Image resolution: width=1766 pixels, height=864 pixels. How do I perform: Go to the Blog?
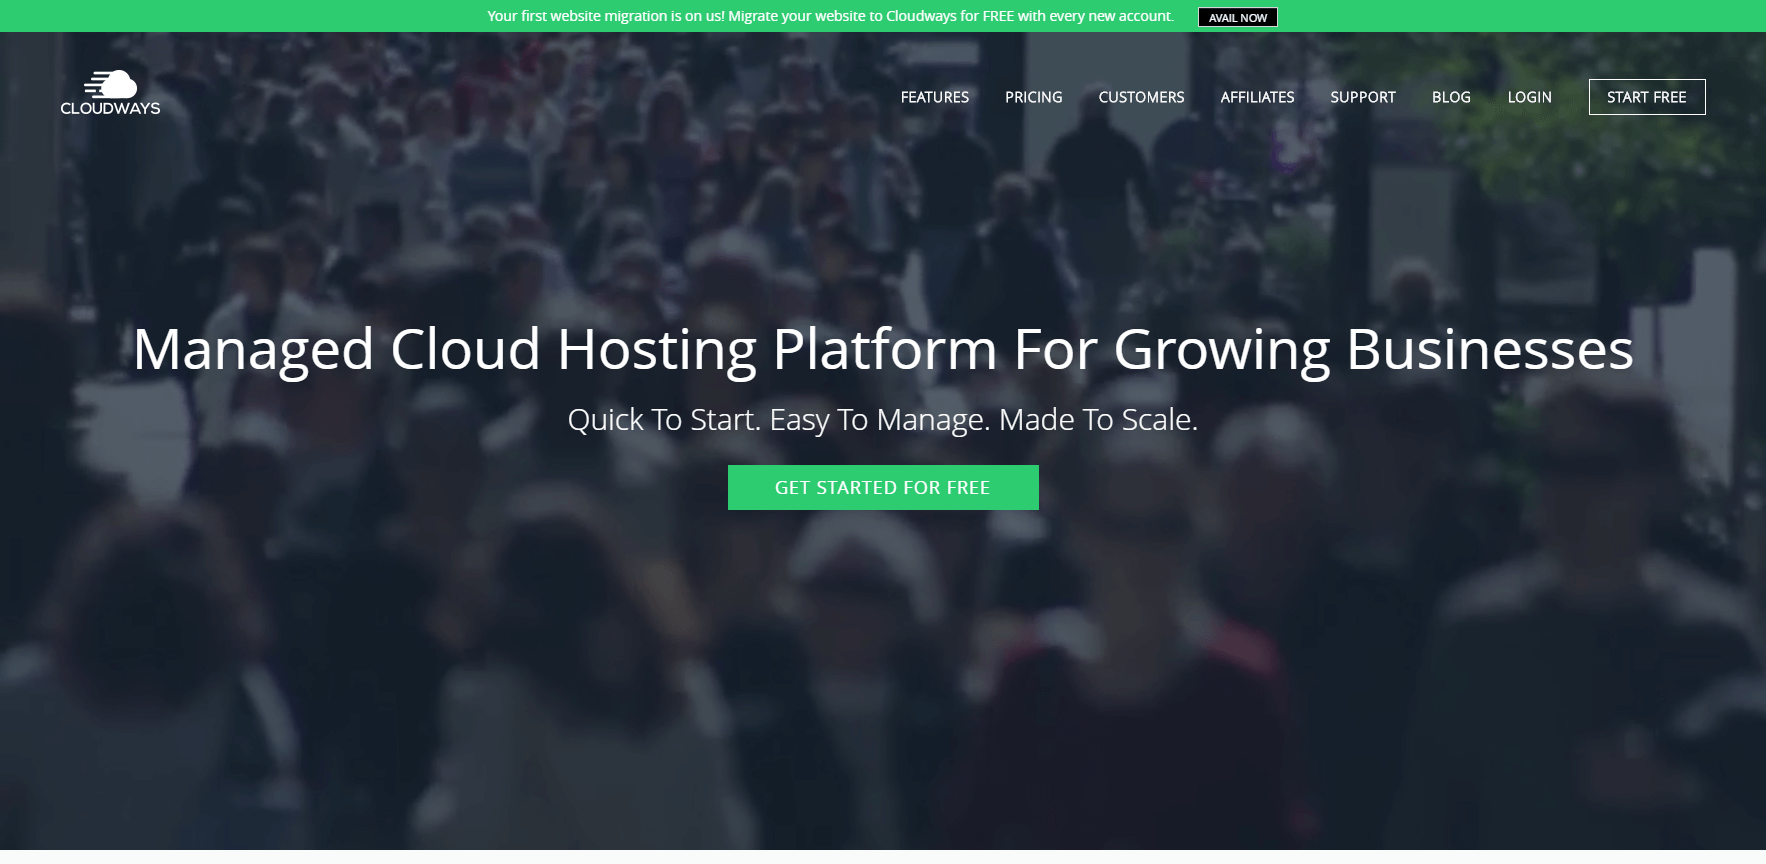coord(1451,97)
